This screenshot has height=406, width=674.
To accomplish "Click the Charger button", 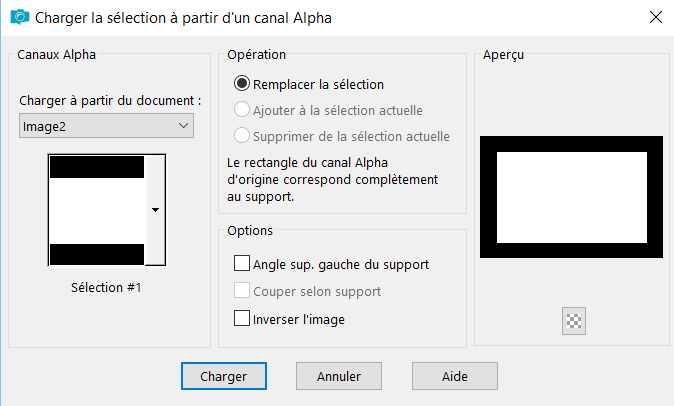I will 224,376.
